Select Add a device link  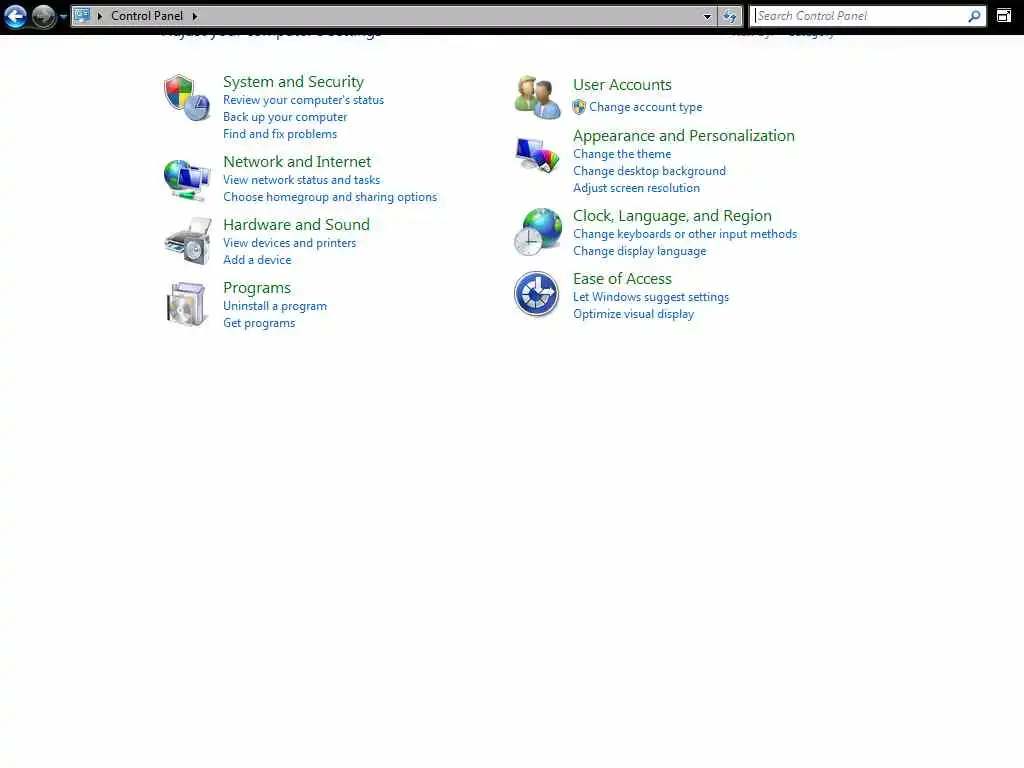click(x=257, y=260)
